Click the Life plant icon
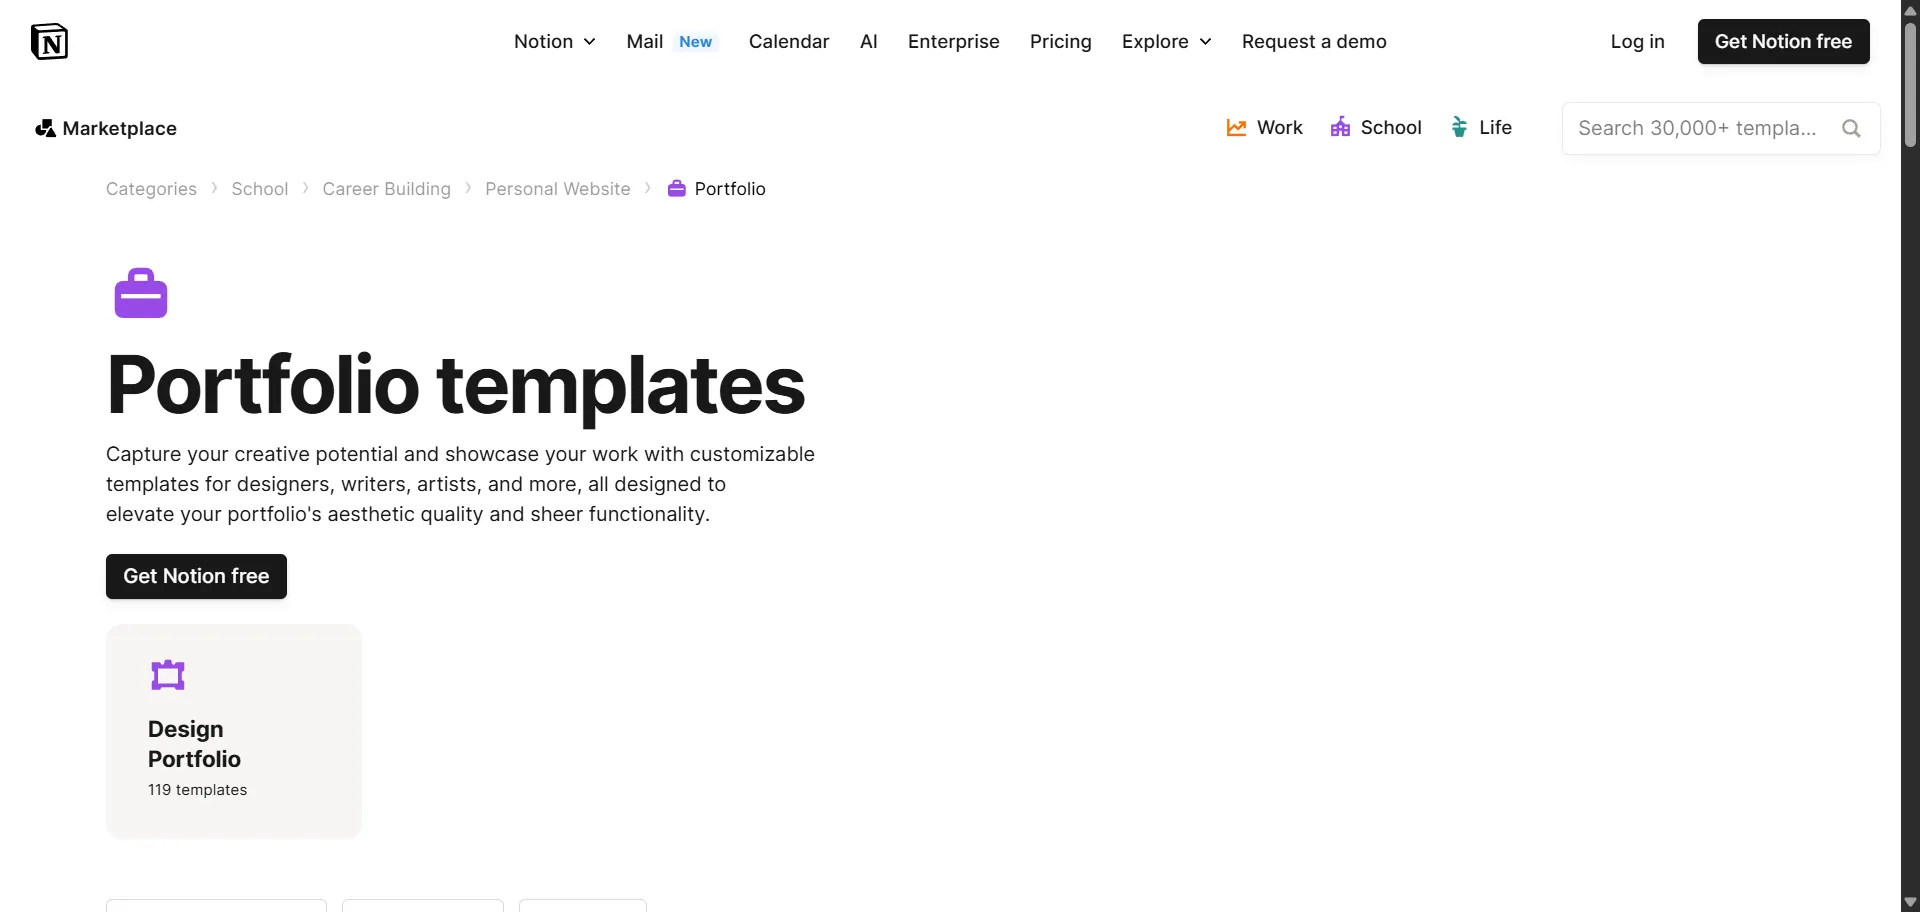The height and width of the screenshot is (912, 1920). point(1459,127)
